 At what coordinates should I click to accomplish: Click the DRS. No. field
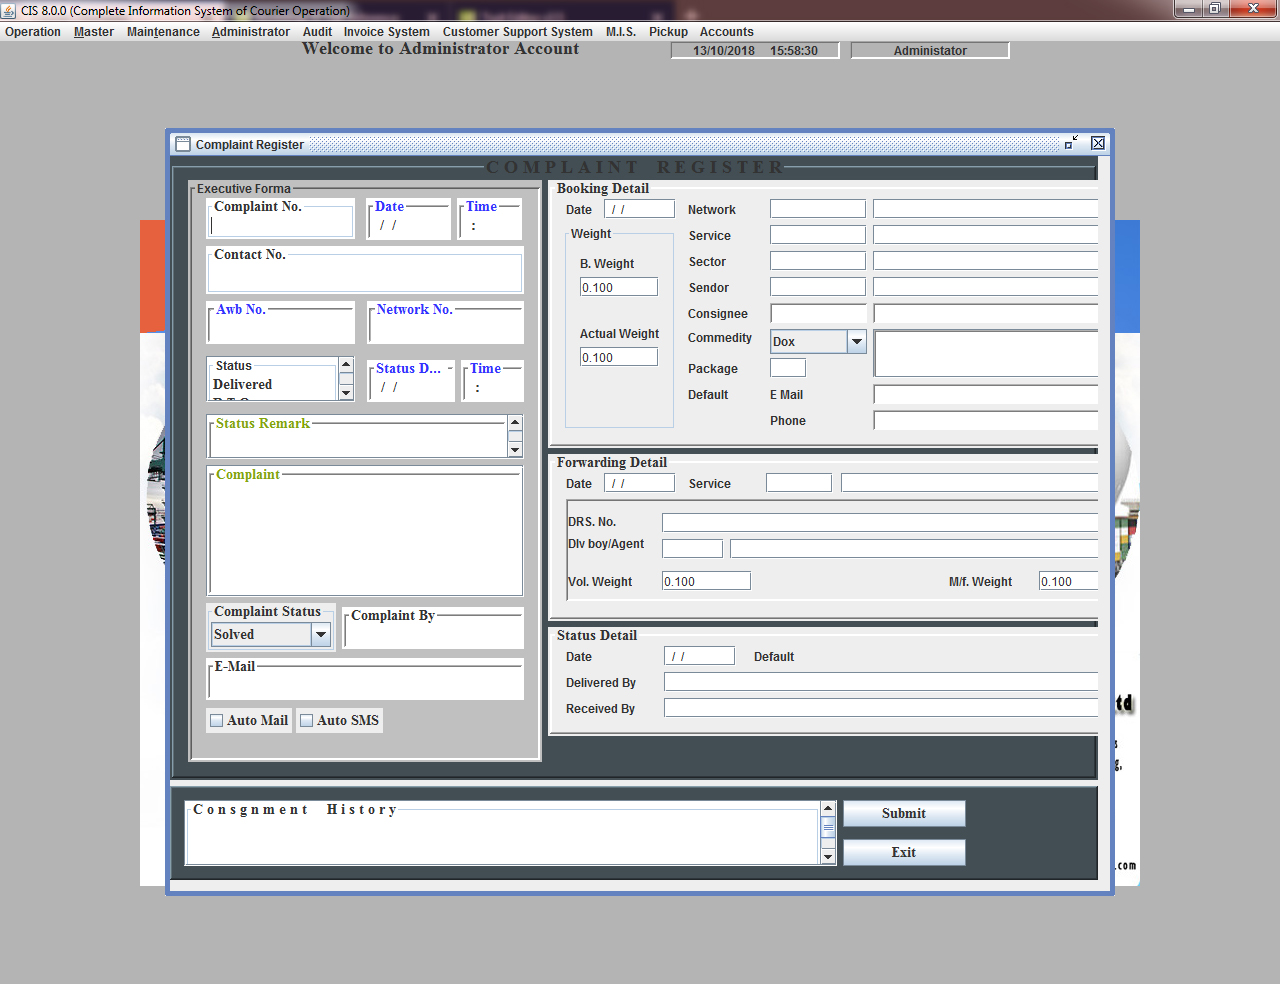coord(880,522)
